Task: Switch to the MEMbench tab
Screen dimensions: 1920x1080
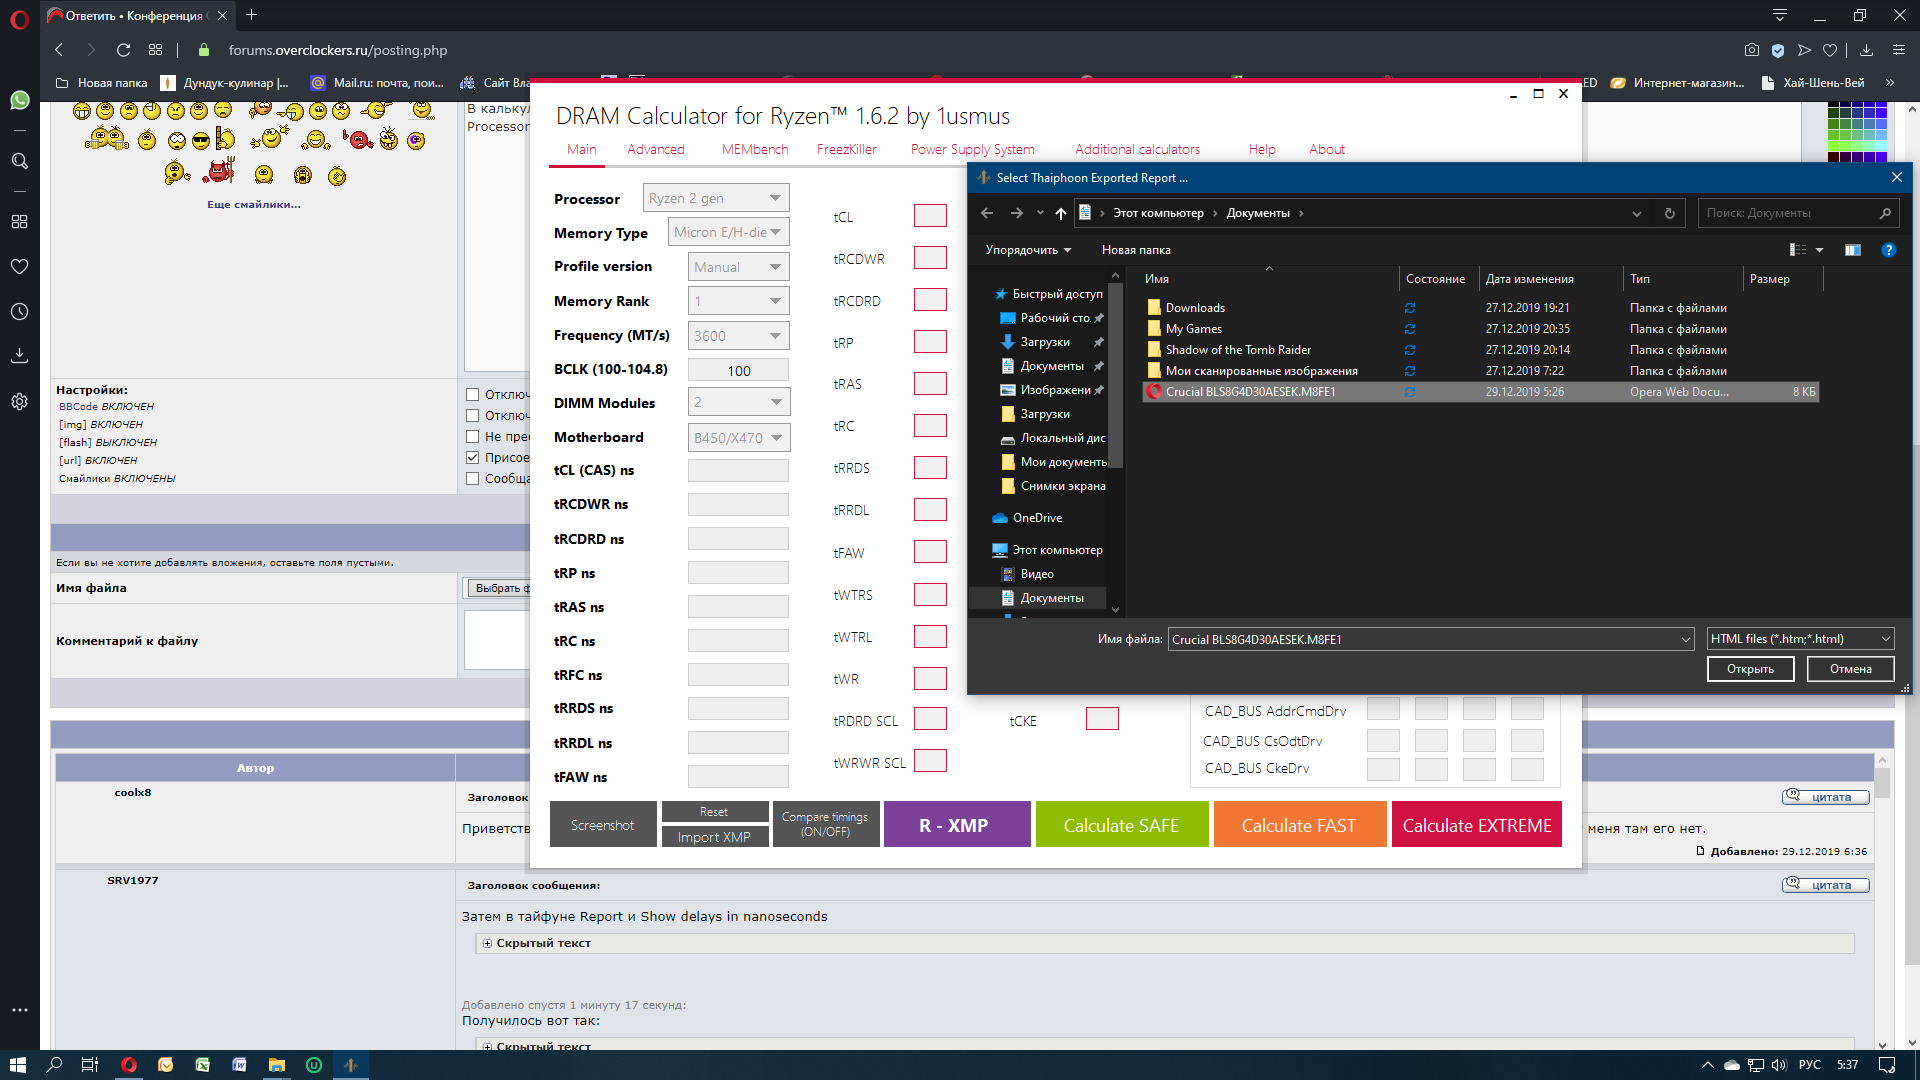Action: 754,149
